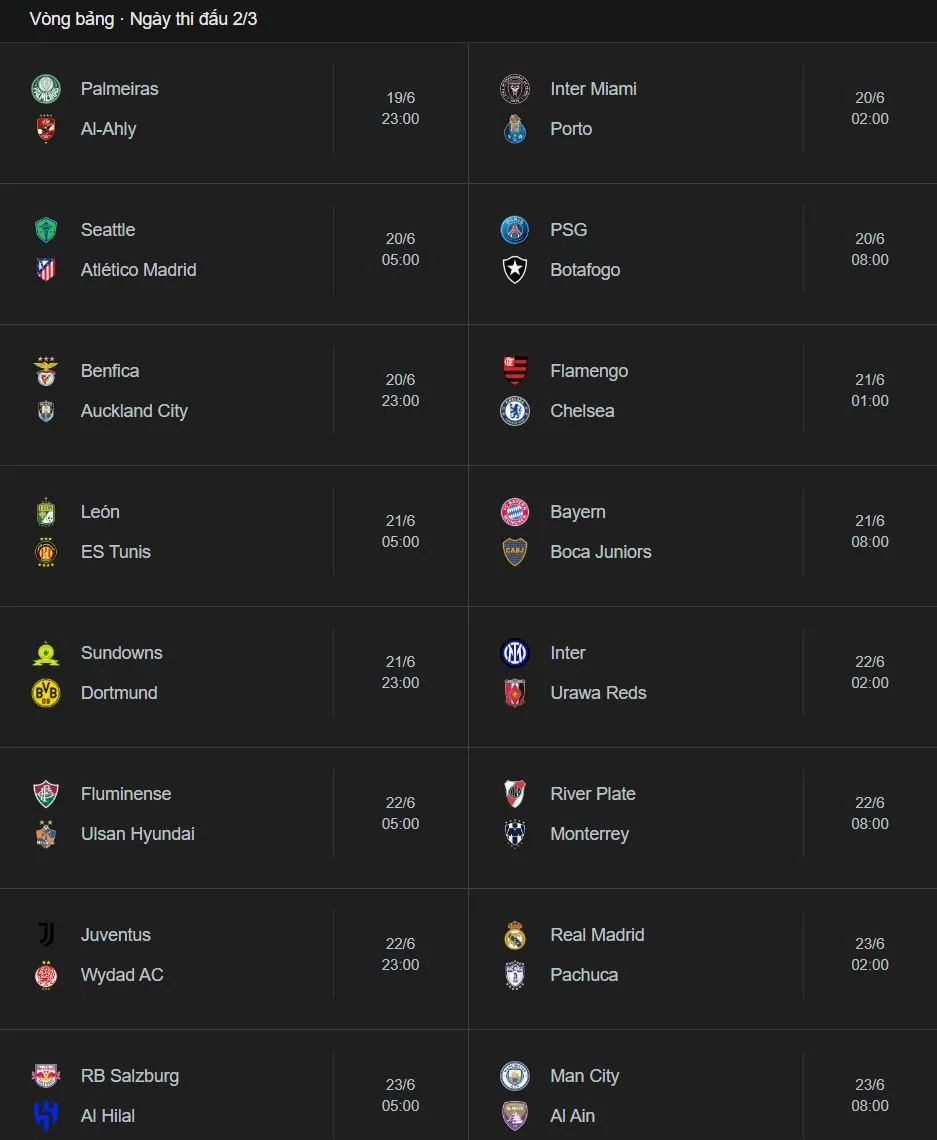Open the Atlético Madrid team link
Viewport: 937px width, 1140px height.
[x=138, y=270]
